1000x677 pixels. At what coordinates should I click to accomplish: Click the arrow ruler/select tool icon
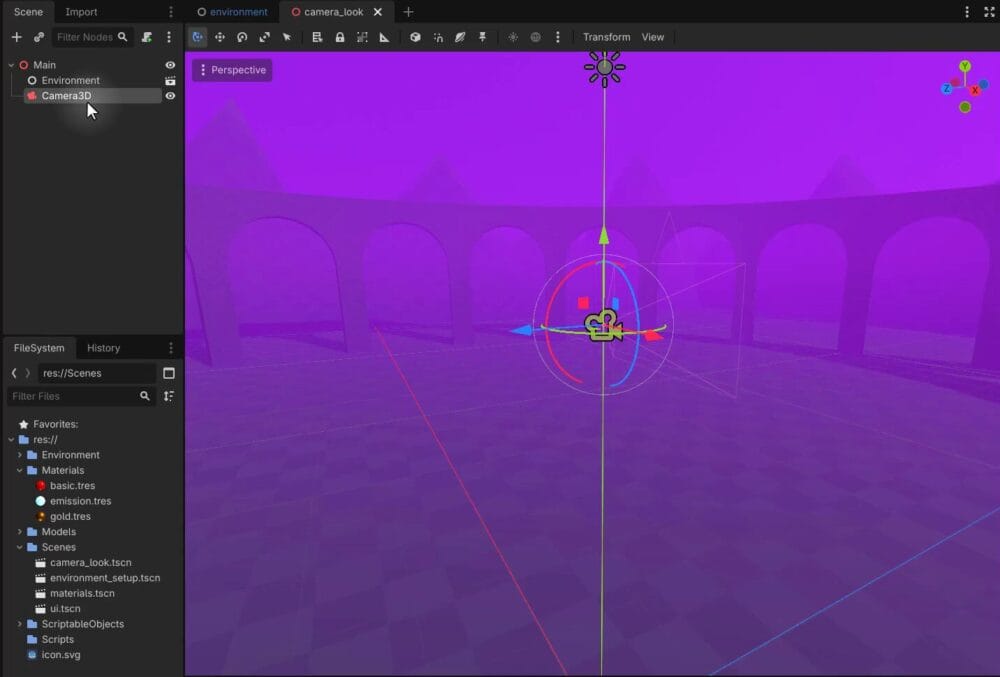[x=287, y=37]
